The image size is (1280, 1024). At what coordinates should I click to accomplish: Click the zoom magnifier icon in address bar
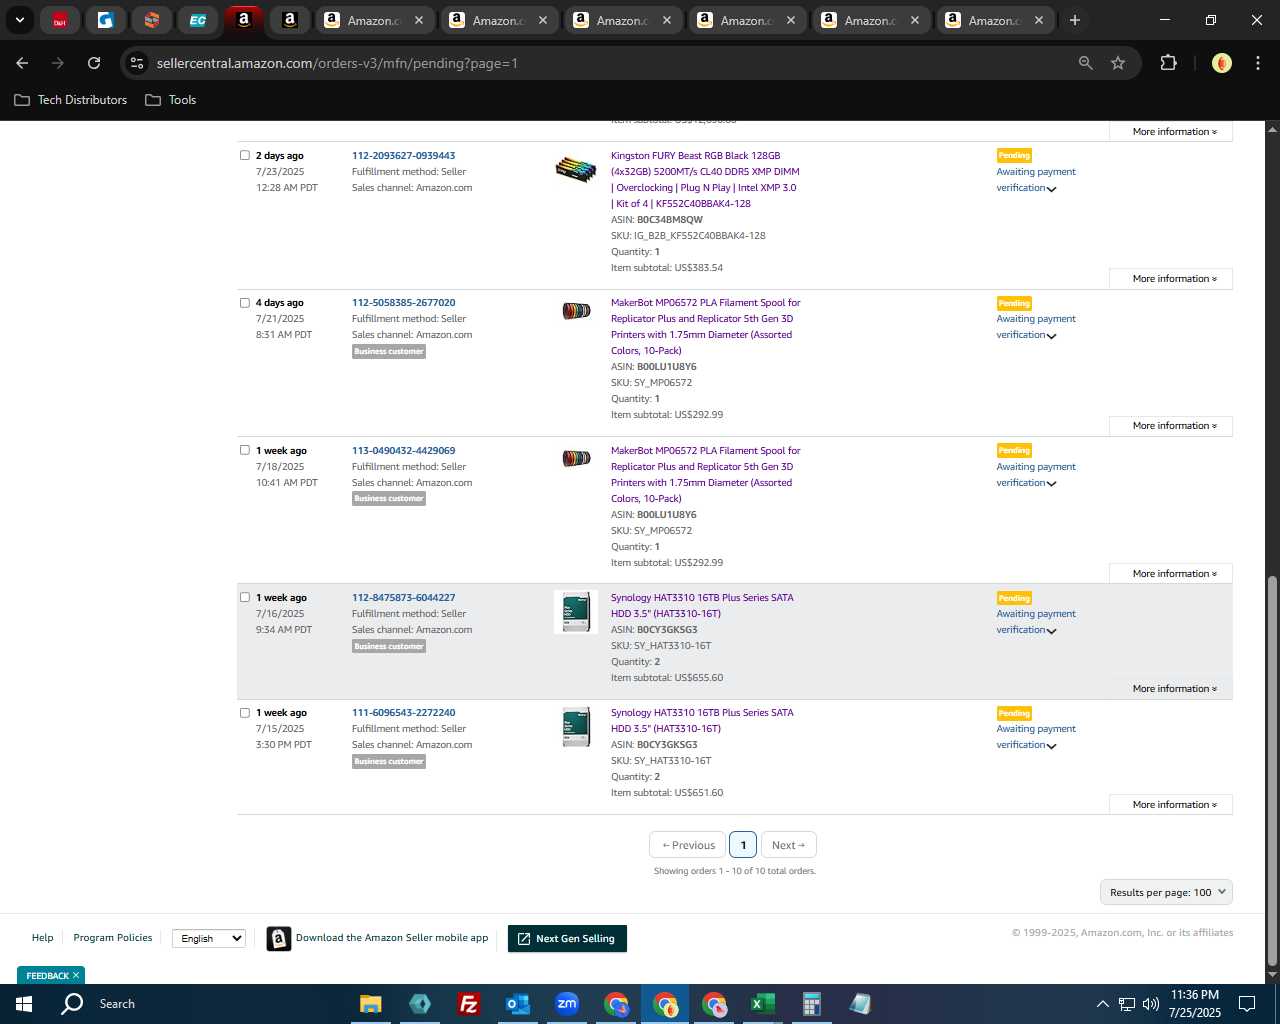click(1086, 63)
